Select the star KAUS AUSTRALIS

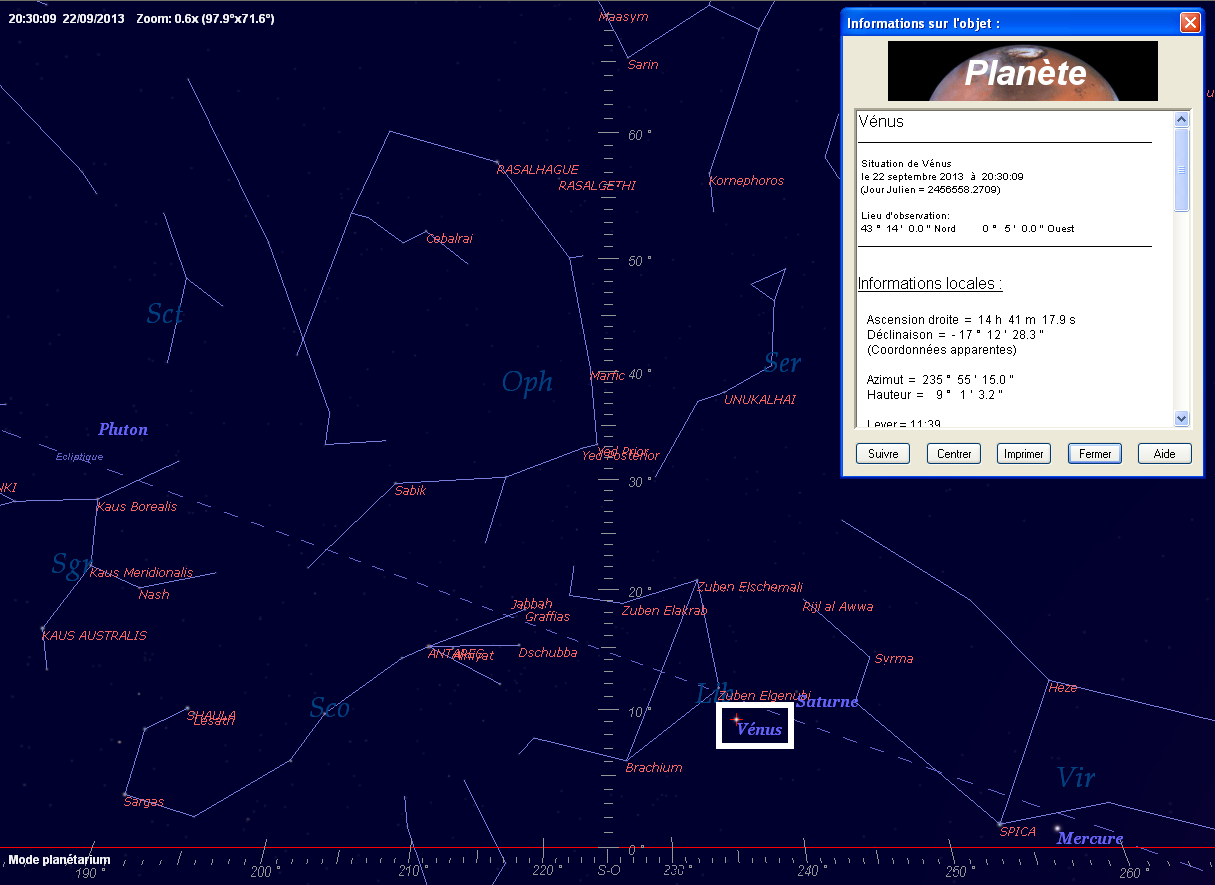tap(43, 628)
